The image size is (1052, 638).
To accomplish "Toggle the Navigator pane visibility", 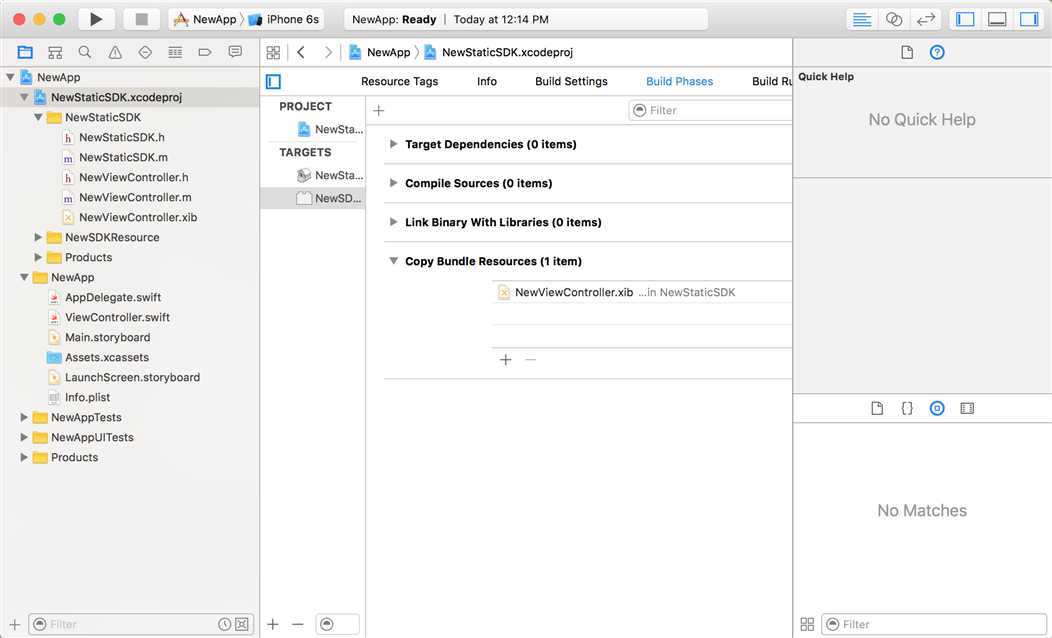I will tap(965, 19).
